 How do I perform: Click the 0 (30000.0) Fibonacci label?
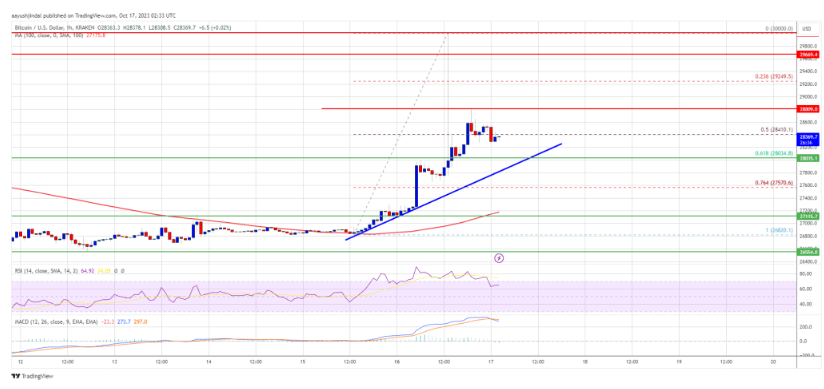pyautogui.click(x=778, y=29)
